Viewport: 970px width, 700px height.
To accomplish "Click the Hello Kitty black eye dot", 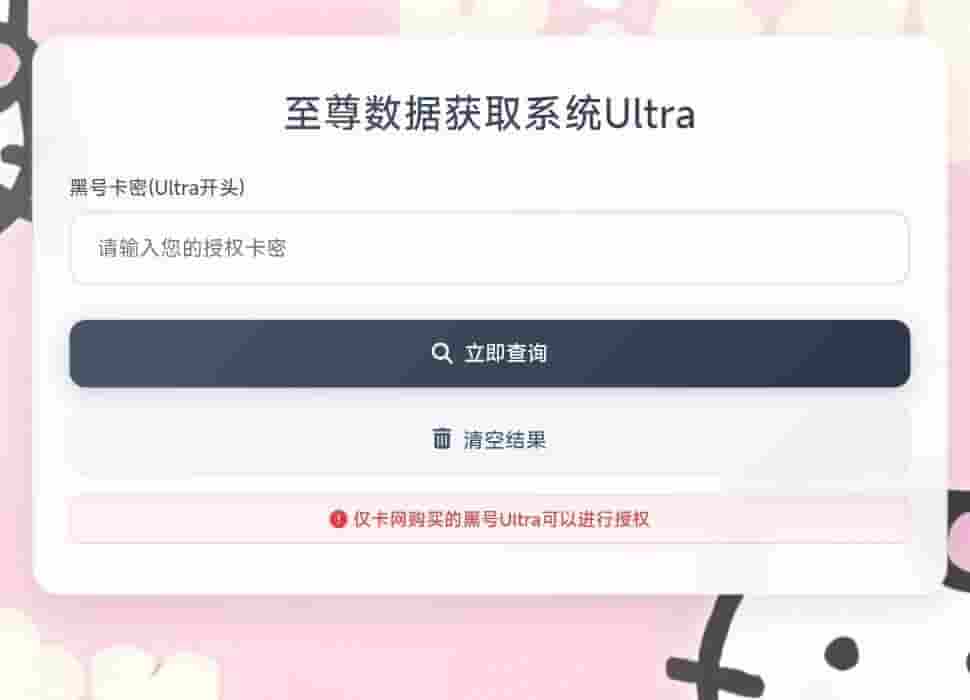I will coord(842,653).
